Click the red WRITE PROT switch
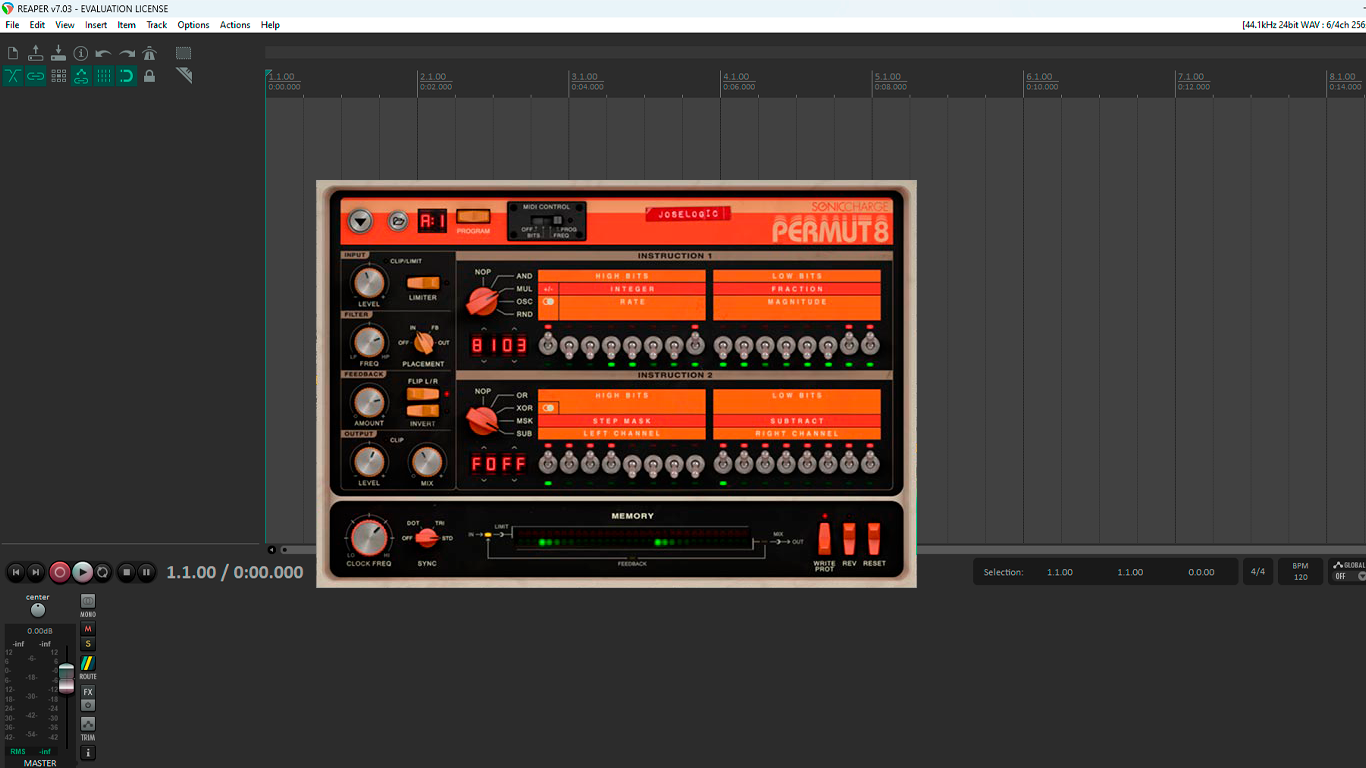 824,539
